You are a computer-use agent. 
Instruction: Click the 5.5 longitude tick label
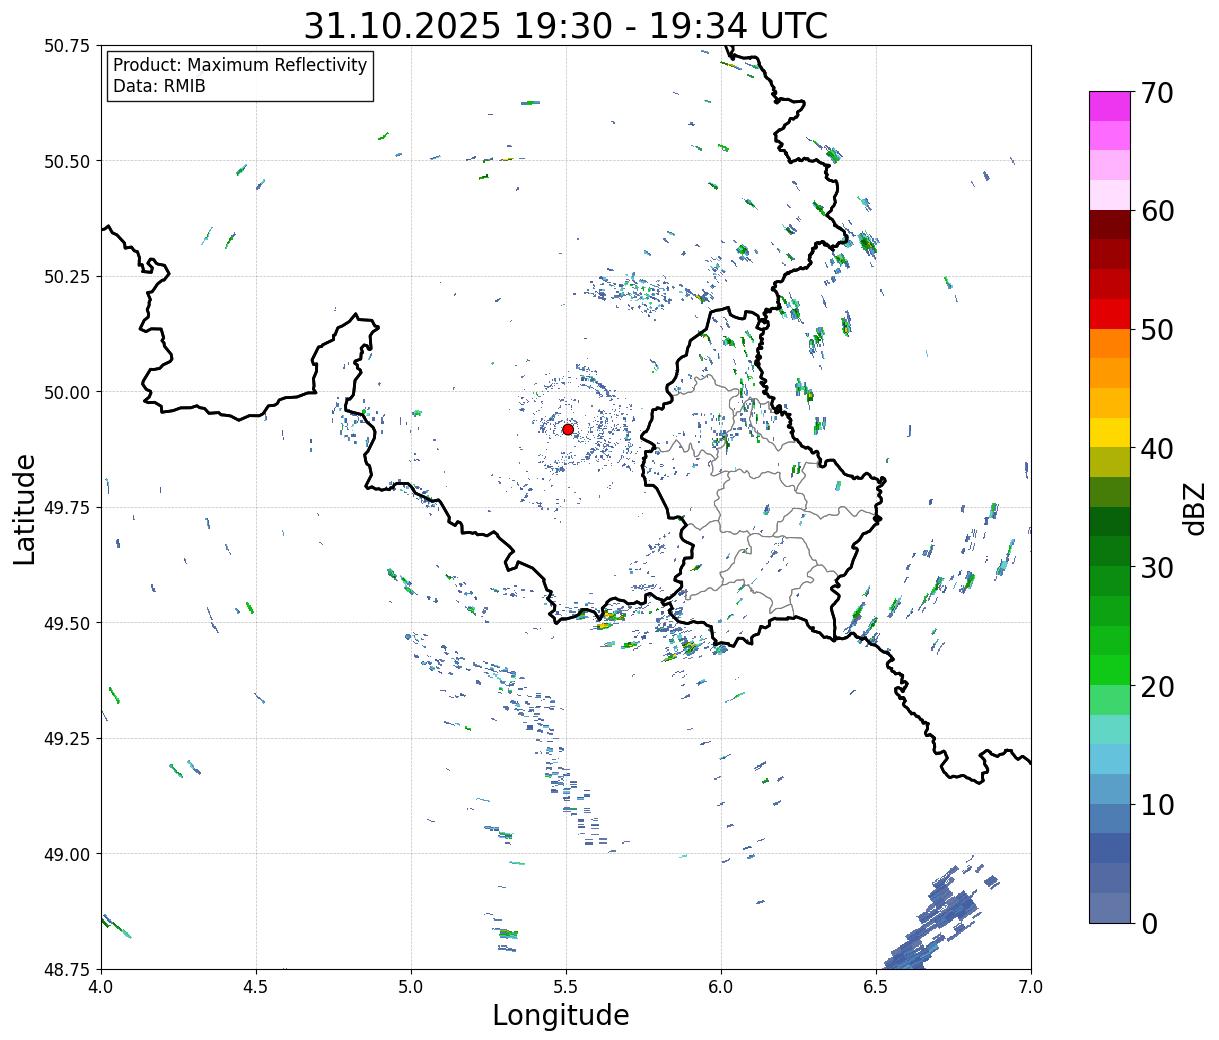[x=566, y=987]
